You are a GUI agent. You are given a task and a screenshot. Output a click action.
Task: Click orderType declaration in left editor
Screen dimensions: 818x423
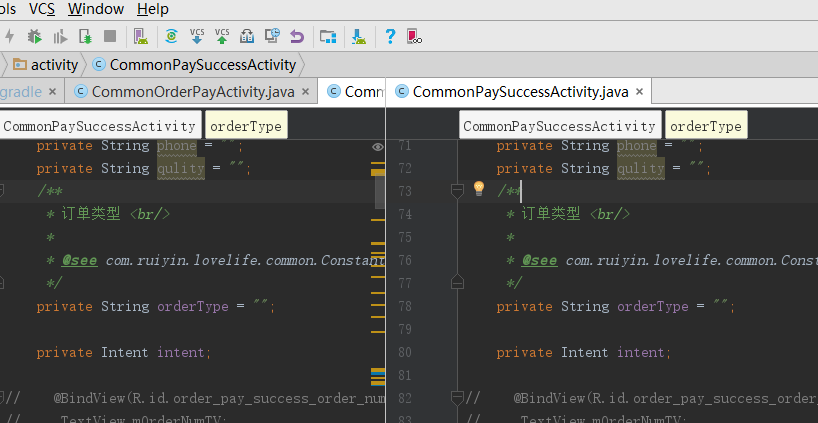(193, 306)
